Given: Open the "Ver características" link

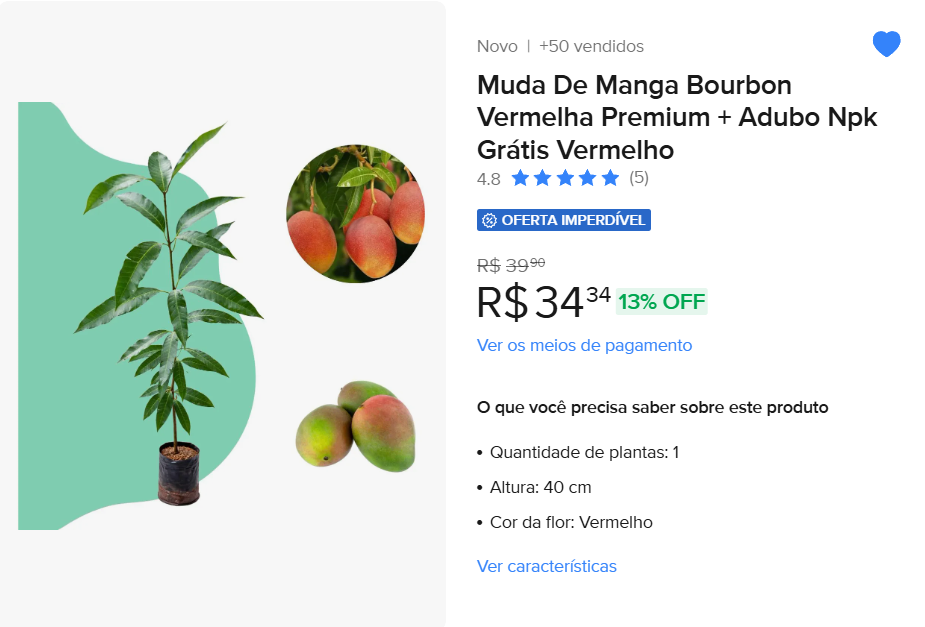Looking at the screenshot, I should tap(546, 566).
